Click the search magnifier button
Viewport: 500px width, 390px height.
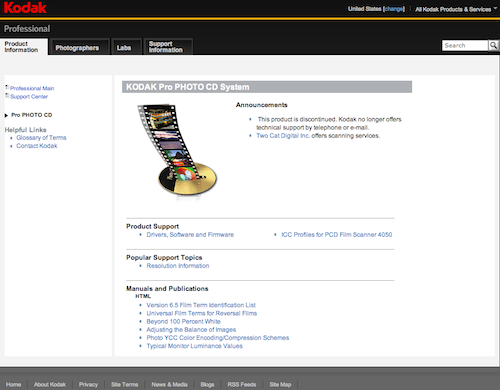point(494,45)
